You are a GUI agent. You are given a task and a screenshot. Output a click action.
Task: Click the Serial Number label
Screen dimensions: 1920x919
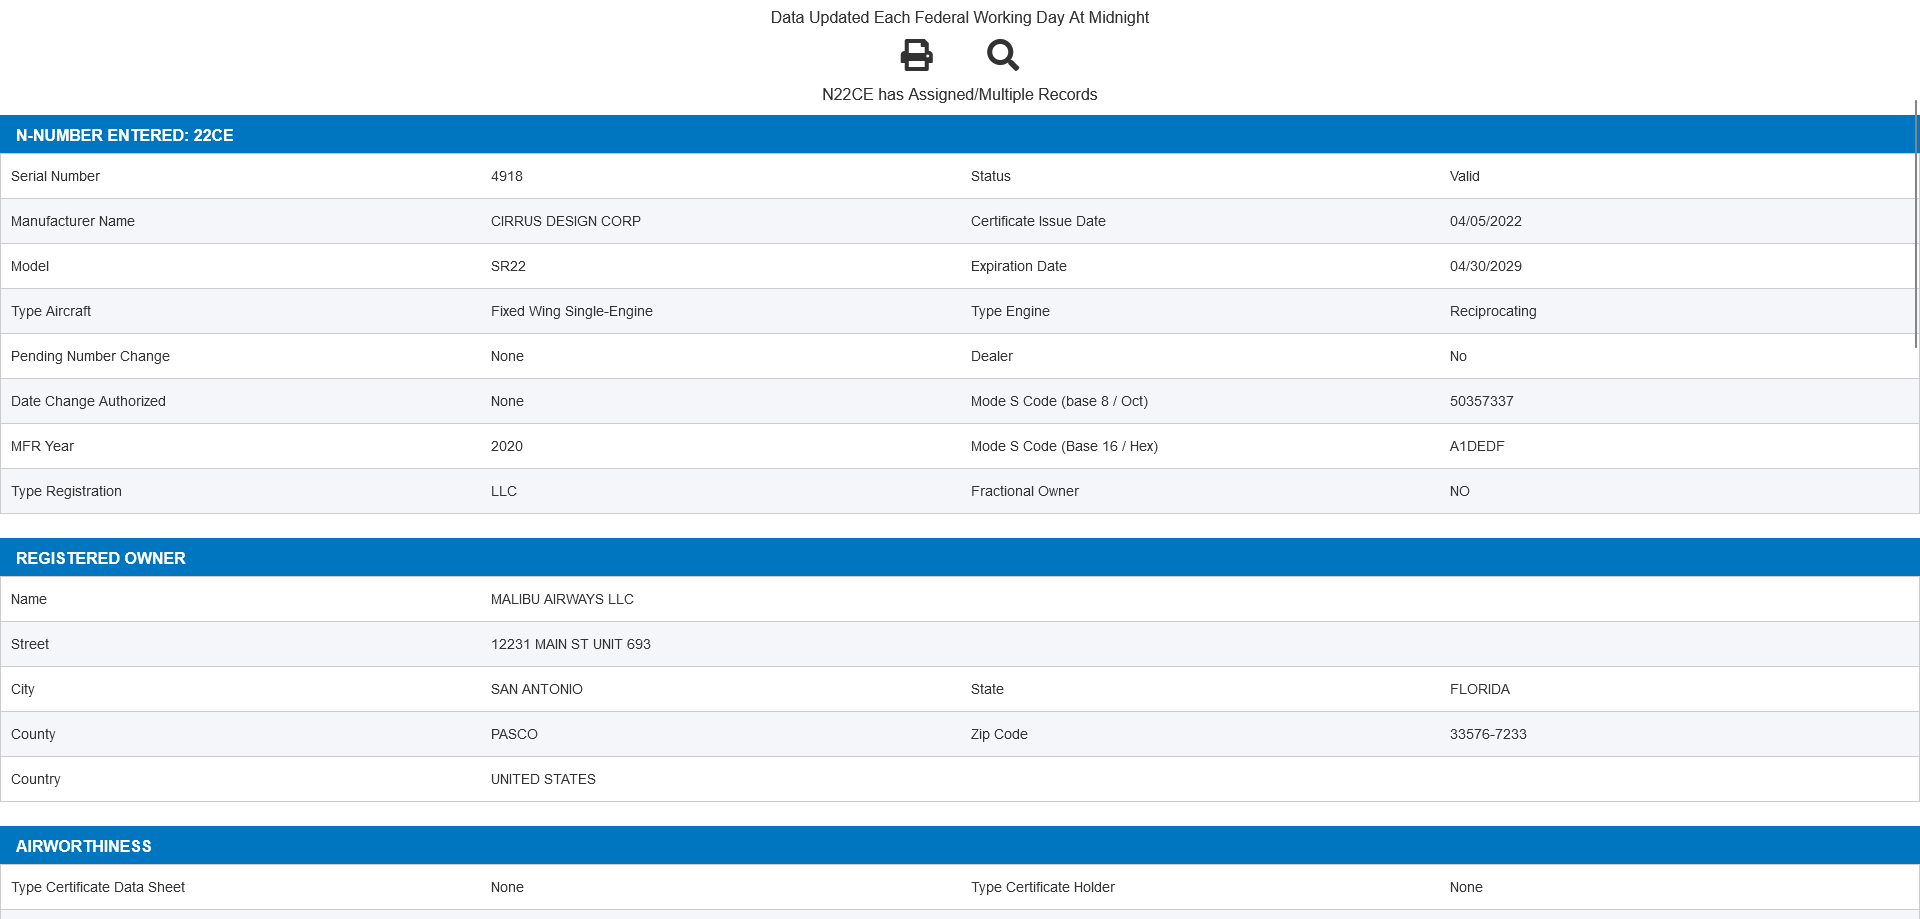tap(55, 176)
